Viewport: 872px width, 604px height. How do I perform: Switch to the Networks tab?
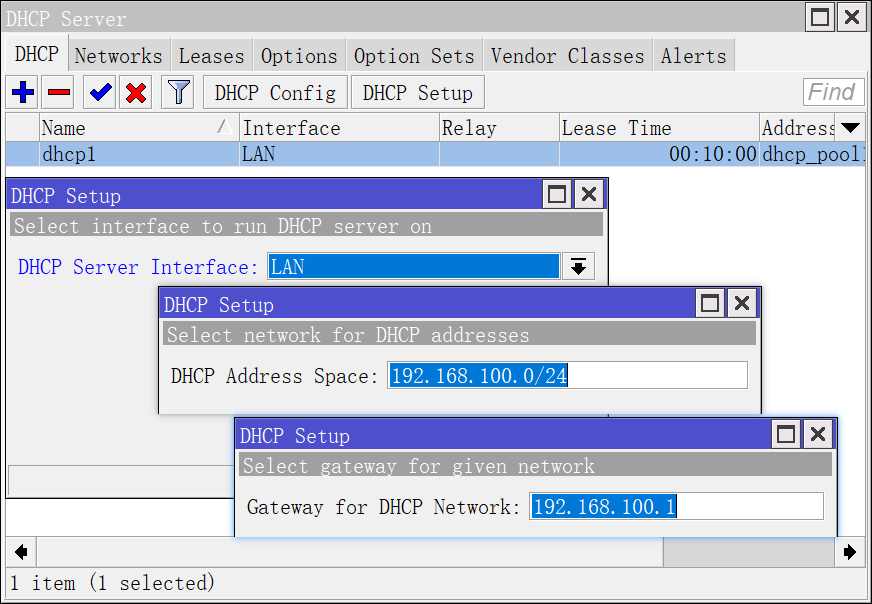tap(118, 56)
